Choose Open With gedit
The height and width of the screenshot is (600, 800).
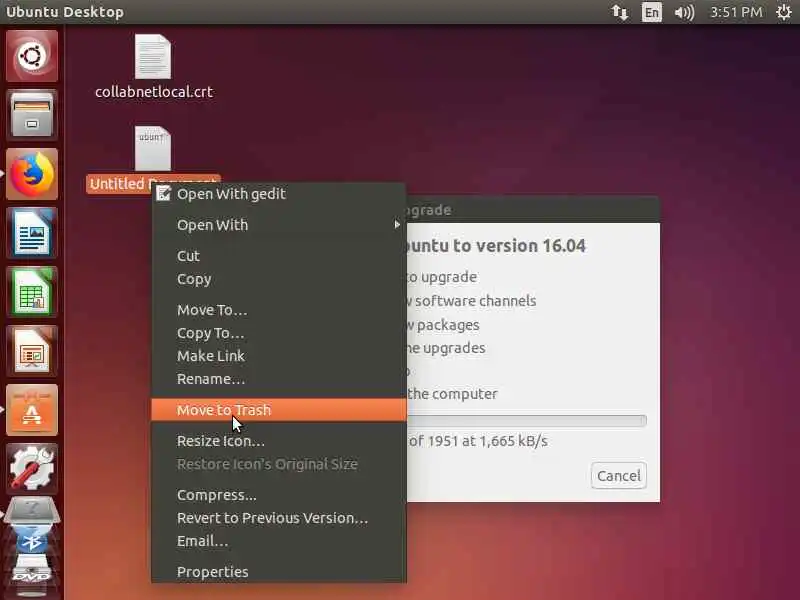point(279,194)
